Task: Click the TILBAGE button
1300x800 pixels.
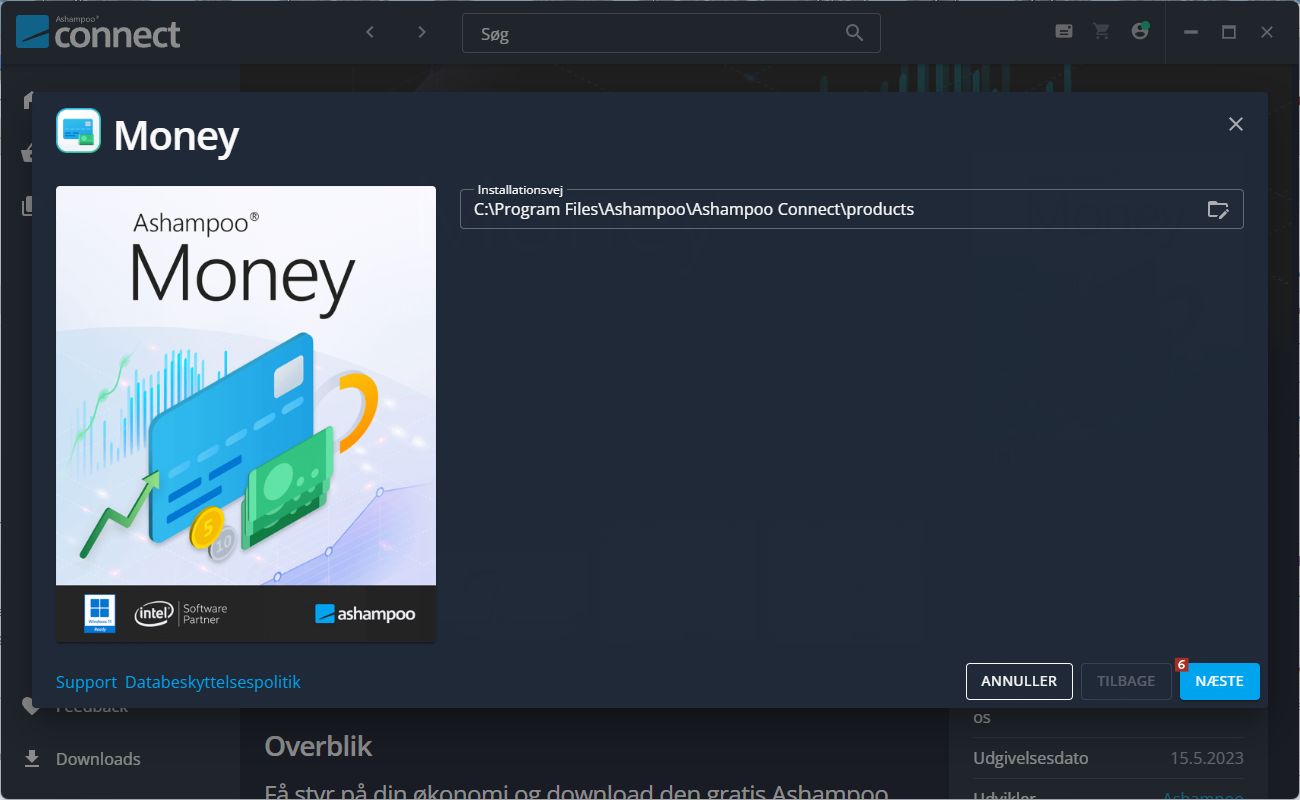Action: coord(1125,681)
